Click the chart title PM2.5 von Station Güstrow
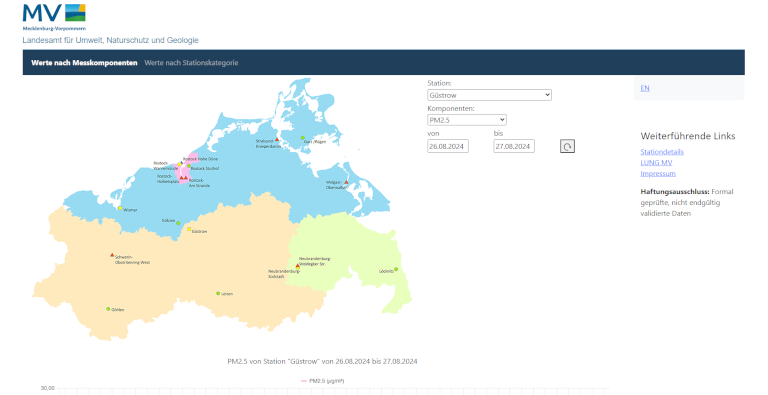The width and height of the screenshot is (768, 395). click(x=322, y=362)
